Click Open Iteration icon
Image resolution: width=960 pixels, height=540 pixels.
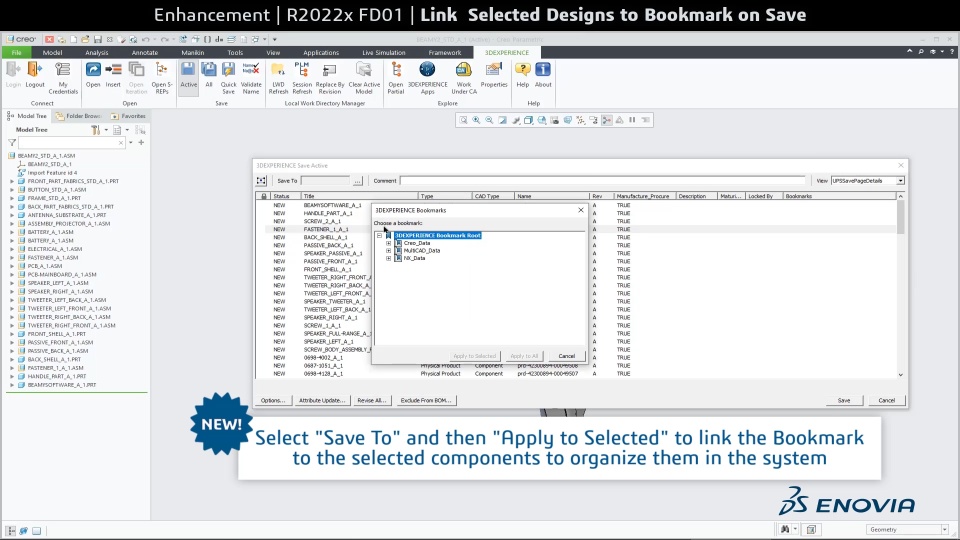136,78
